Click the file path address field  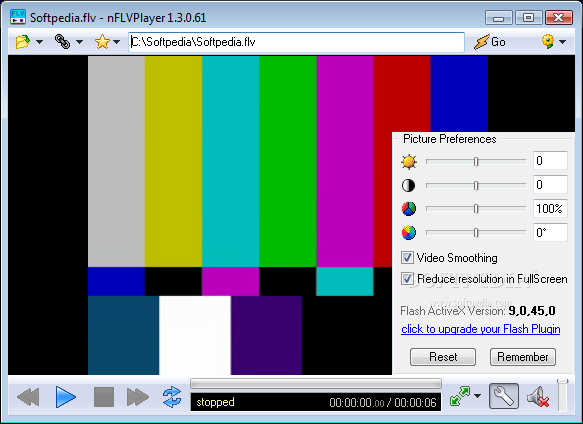(x=296, y=42)
